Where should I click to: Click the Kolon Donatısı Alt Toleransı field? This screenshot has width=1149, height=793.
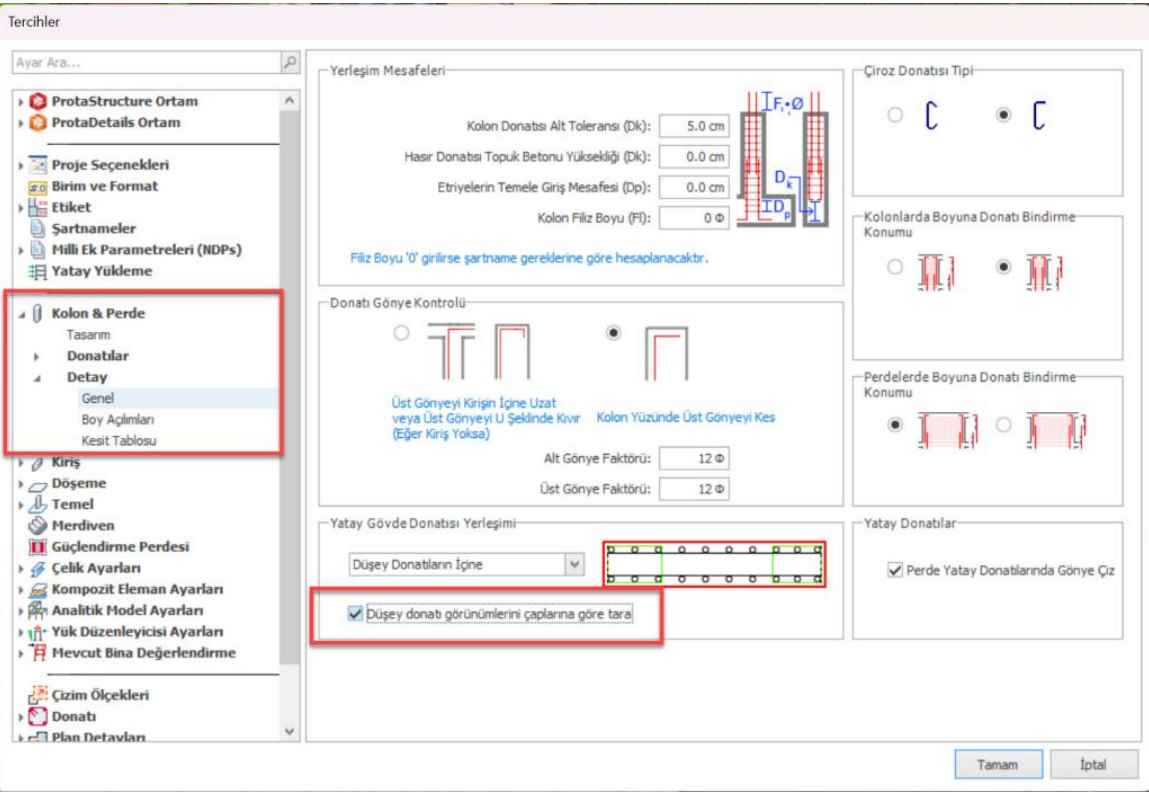(693, 127)
